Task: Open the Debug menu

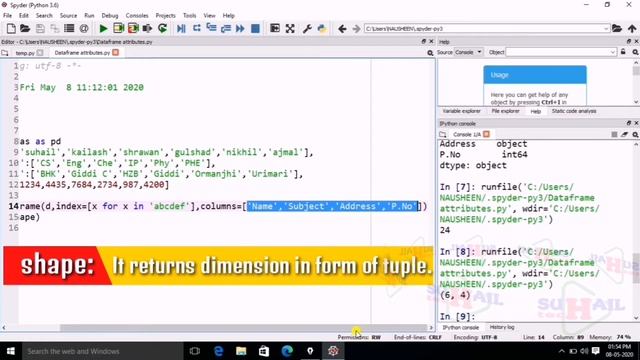Action: click(x=110, y=16)
